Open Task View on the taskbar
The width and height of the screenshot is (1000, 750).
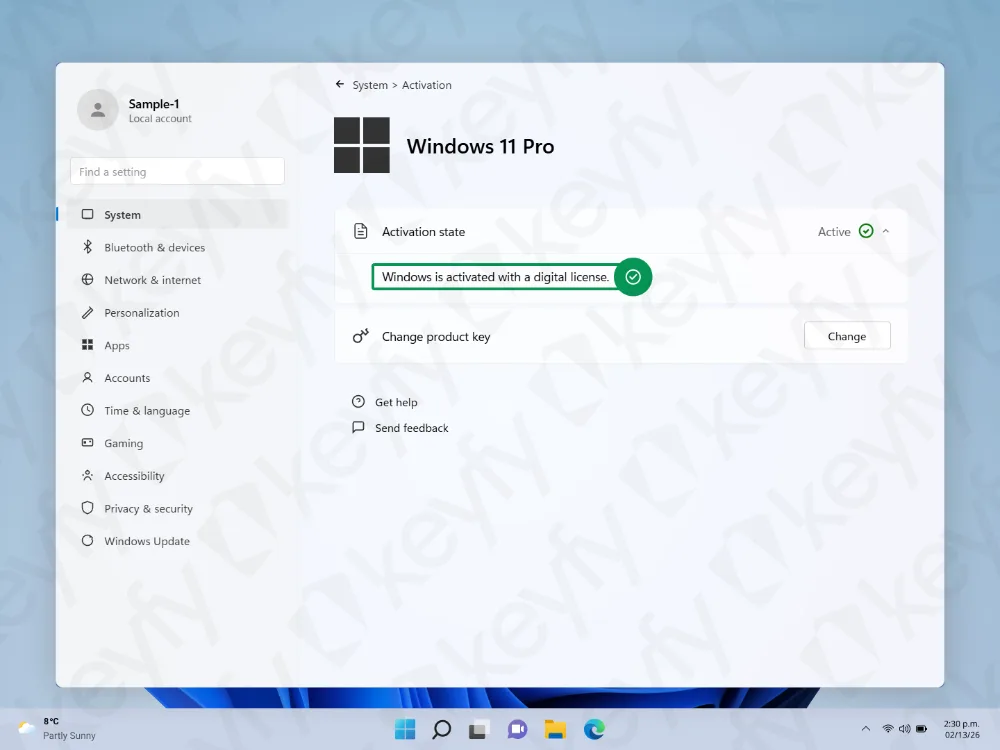479,728
